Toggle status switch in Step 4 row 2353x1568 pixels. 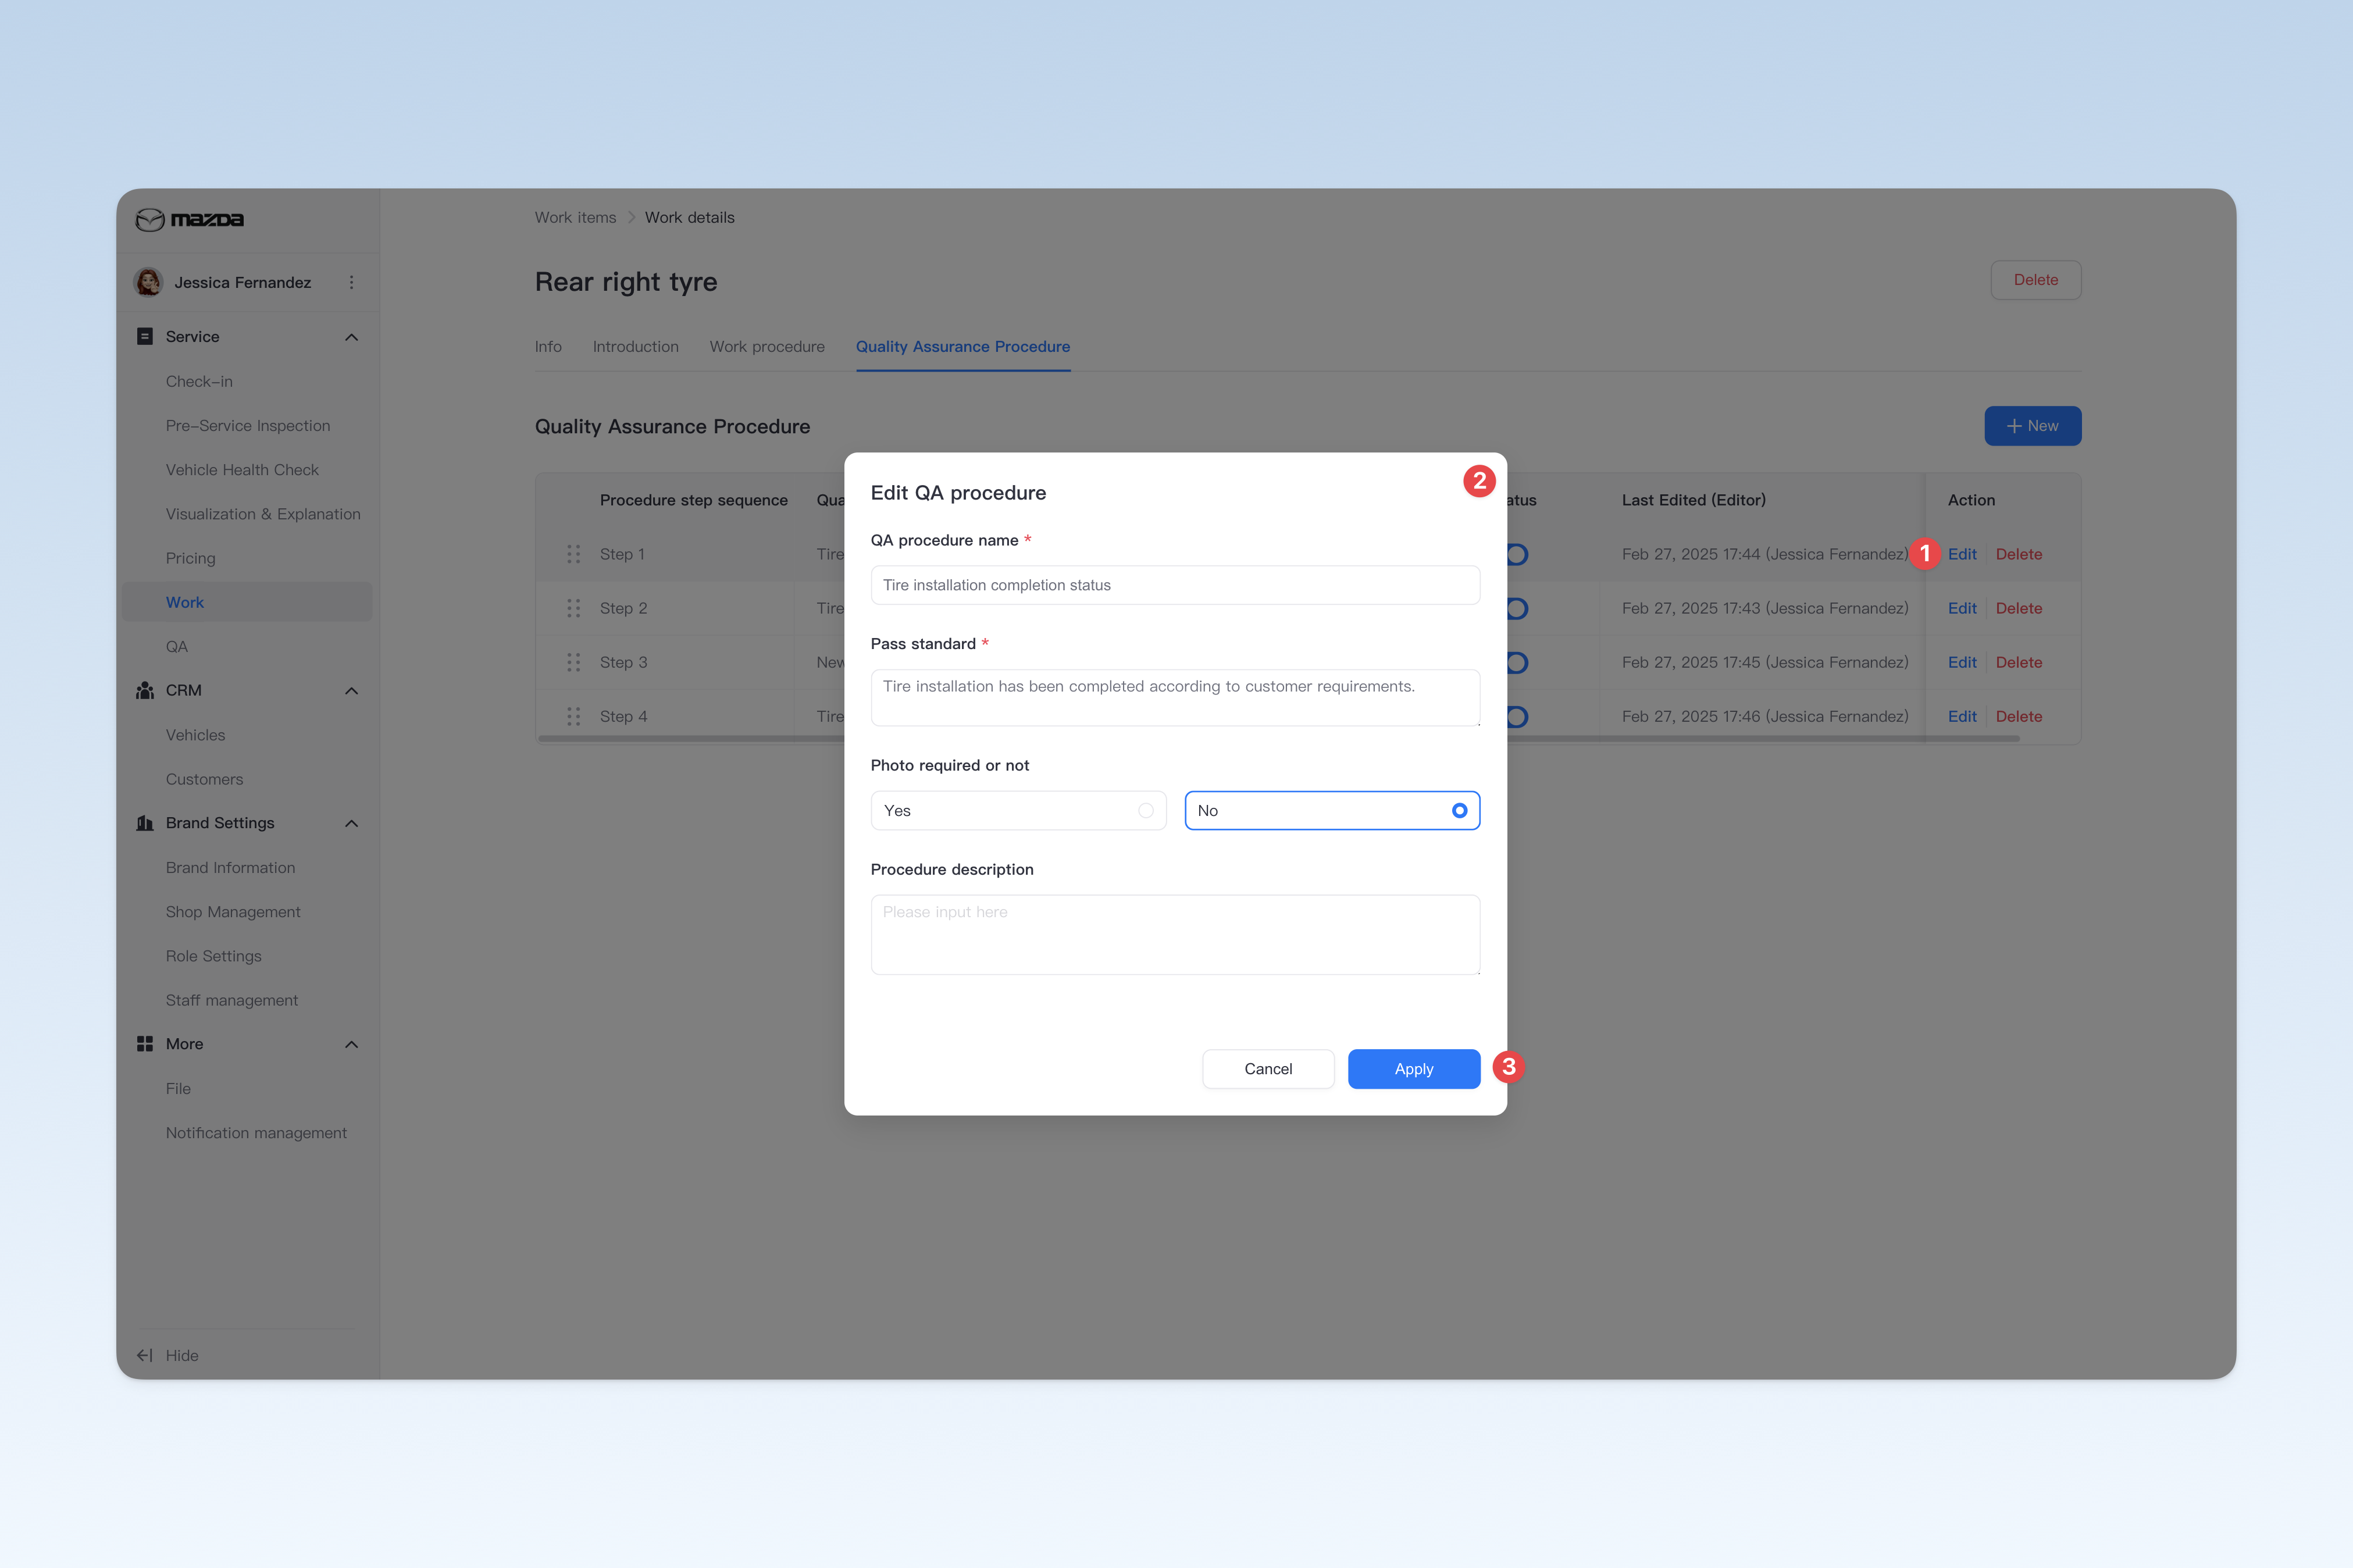1517,716
